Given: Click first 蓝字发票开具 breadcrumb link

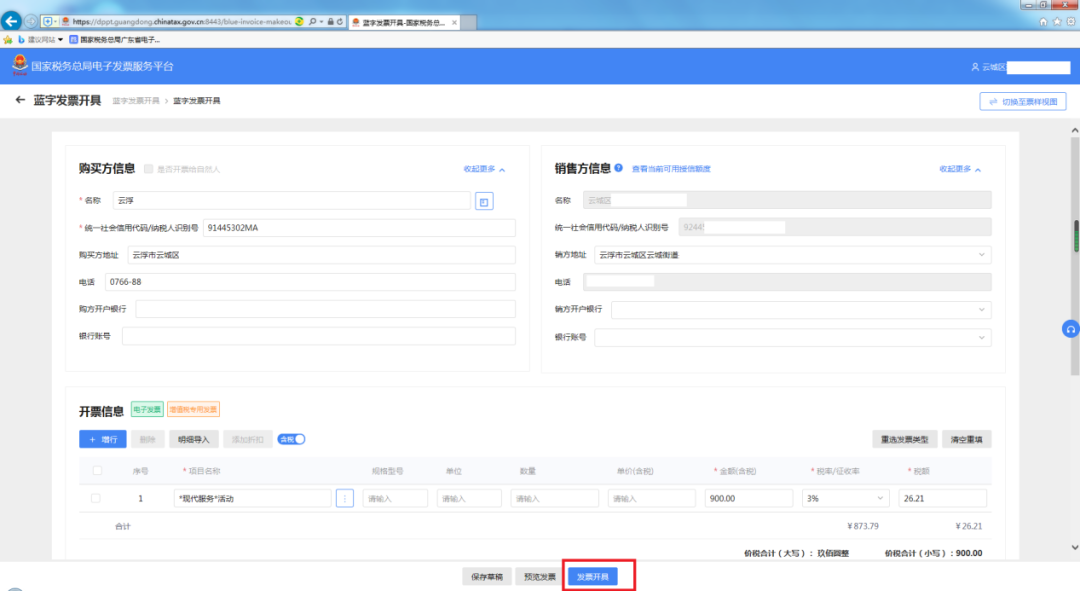Looking at the screenshot, I should pyautogui.click(x=136, y=101).
